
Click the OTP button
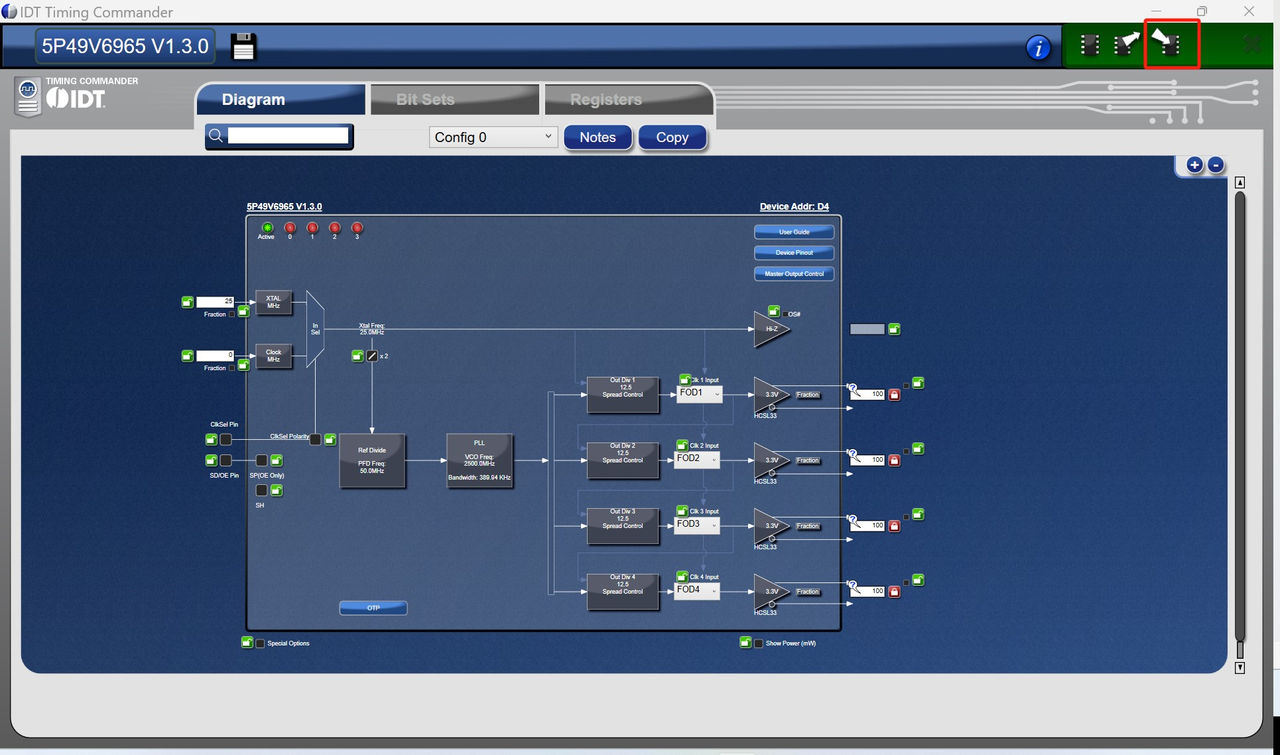(373, 608)
